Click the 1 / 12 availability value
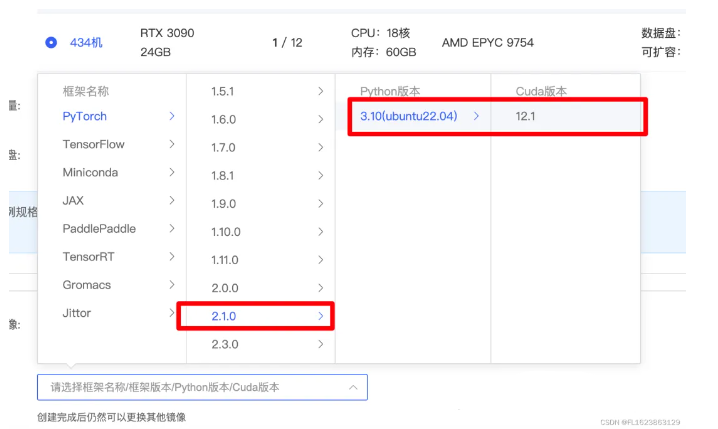 287,43
